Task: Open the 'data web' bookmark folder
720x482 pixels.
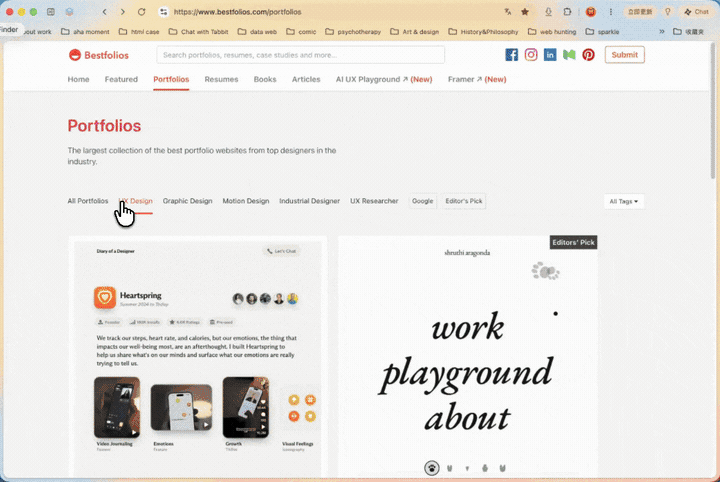Action: pyautogui.click(x=257, y=32)
